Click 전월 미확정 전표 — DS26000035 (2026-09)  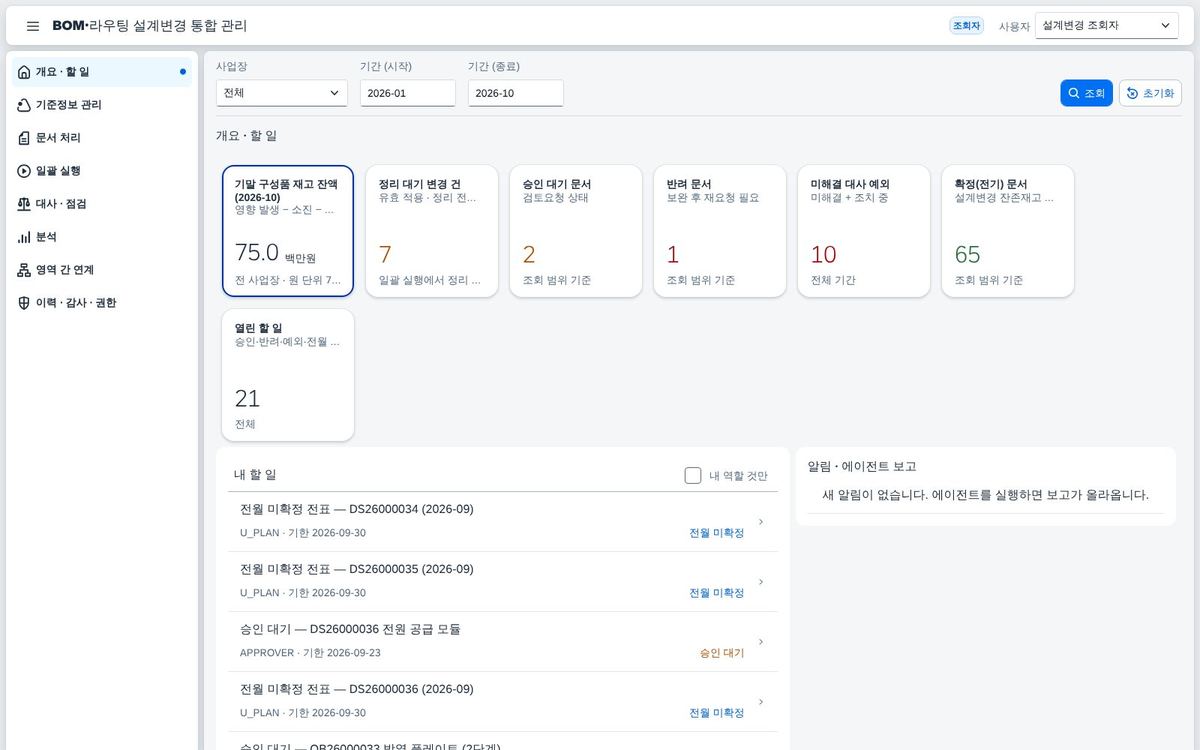(x=357, y=569)
